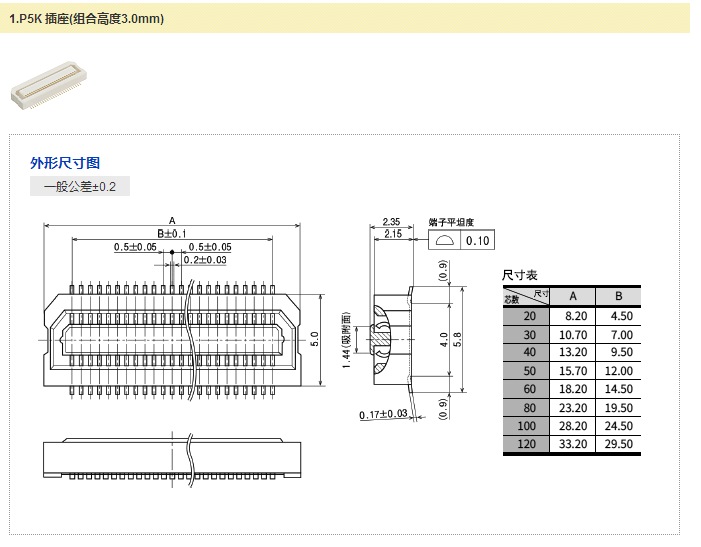The height and width of the screenshot is (547, 701).
Task: Click the 2.35 width dimension label
Action: pyautogui.click(x=391, y=222)
